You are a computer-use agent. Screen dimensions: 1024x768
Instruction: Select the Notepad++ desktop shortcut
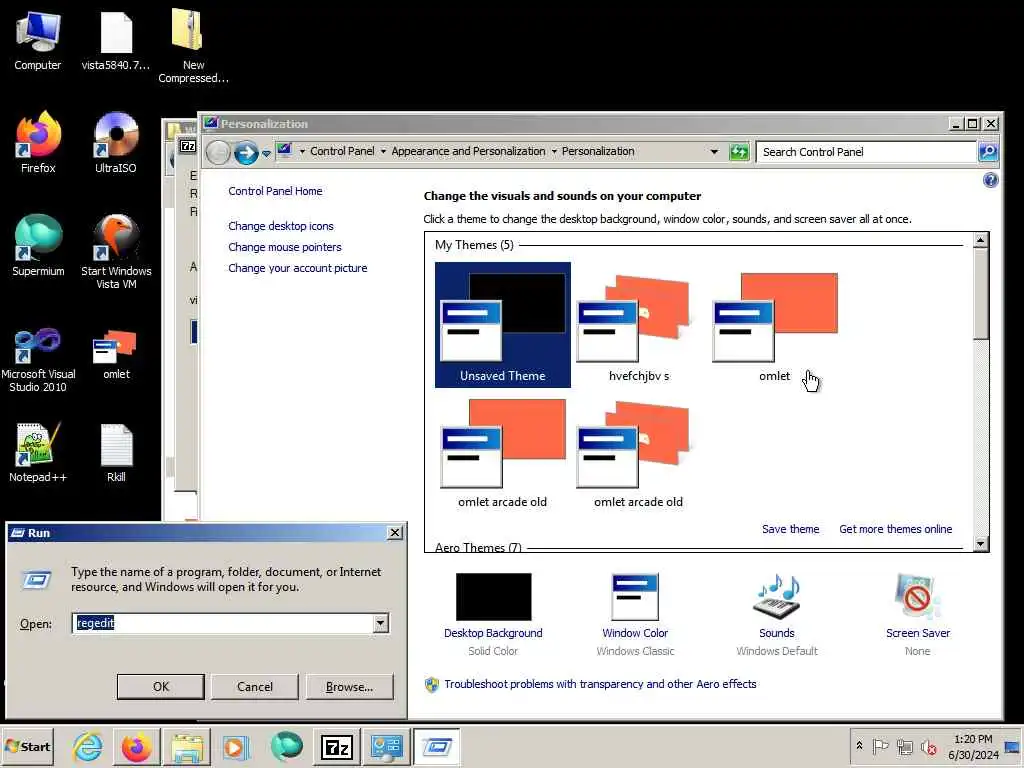(x=38, y=452)
